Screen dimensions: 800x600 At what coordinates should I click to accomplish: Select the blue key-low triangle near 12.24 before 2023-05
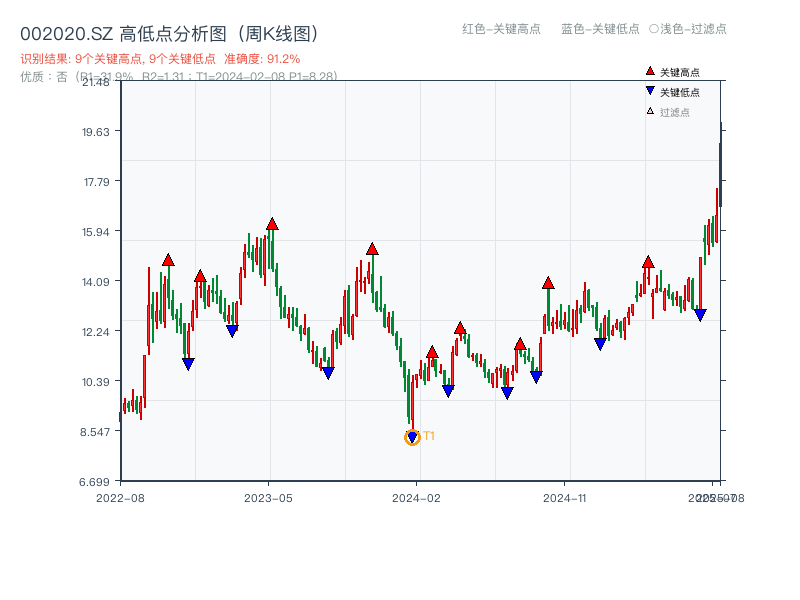(x=232, y=331)
